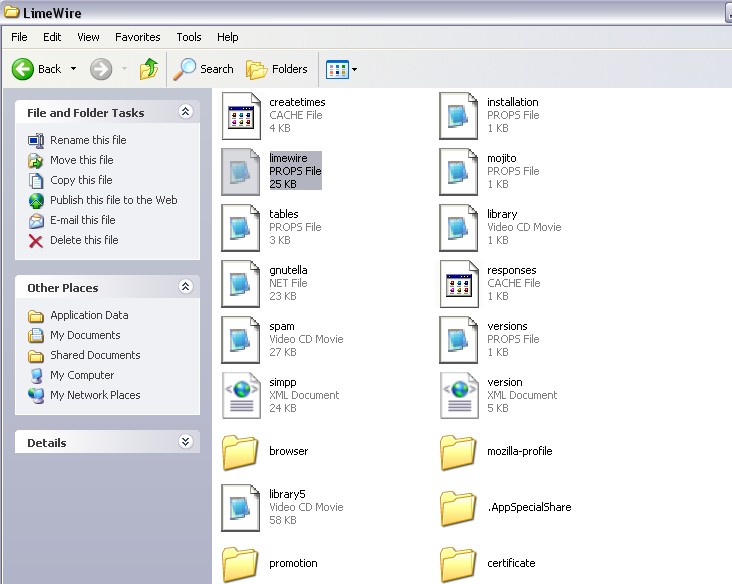This screenshot has width=732, height=584.
Task: Expand the Details panel
Action: (185, 442)
